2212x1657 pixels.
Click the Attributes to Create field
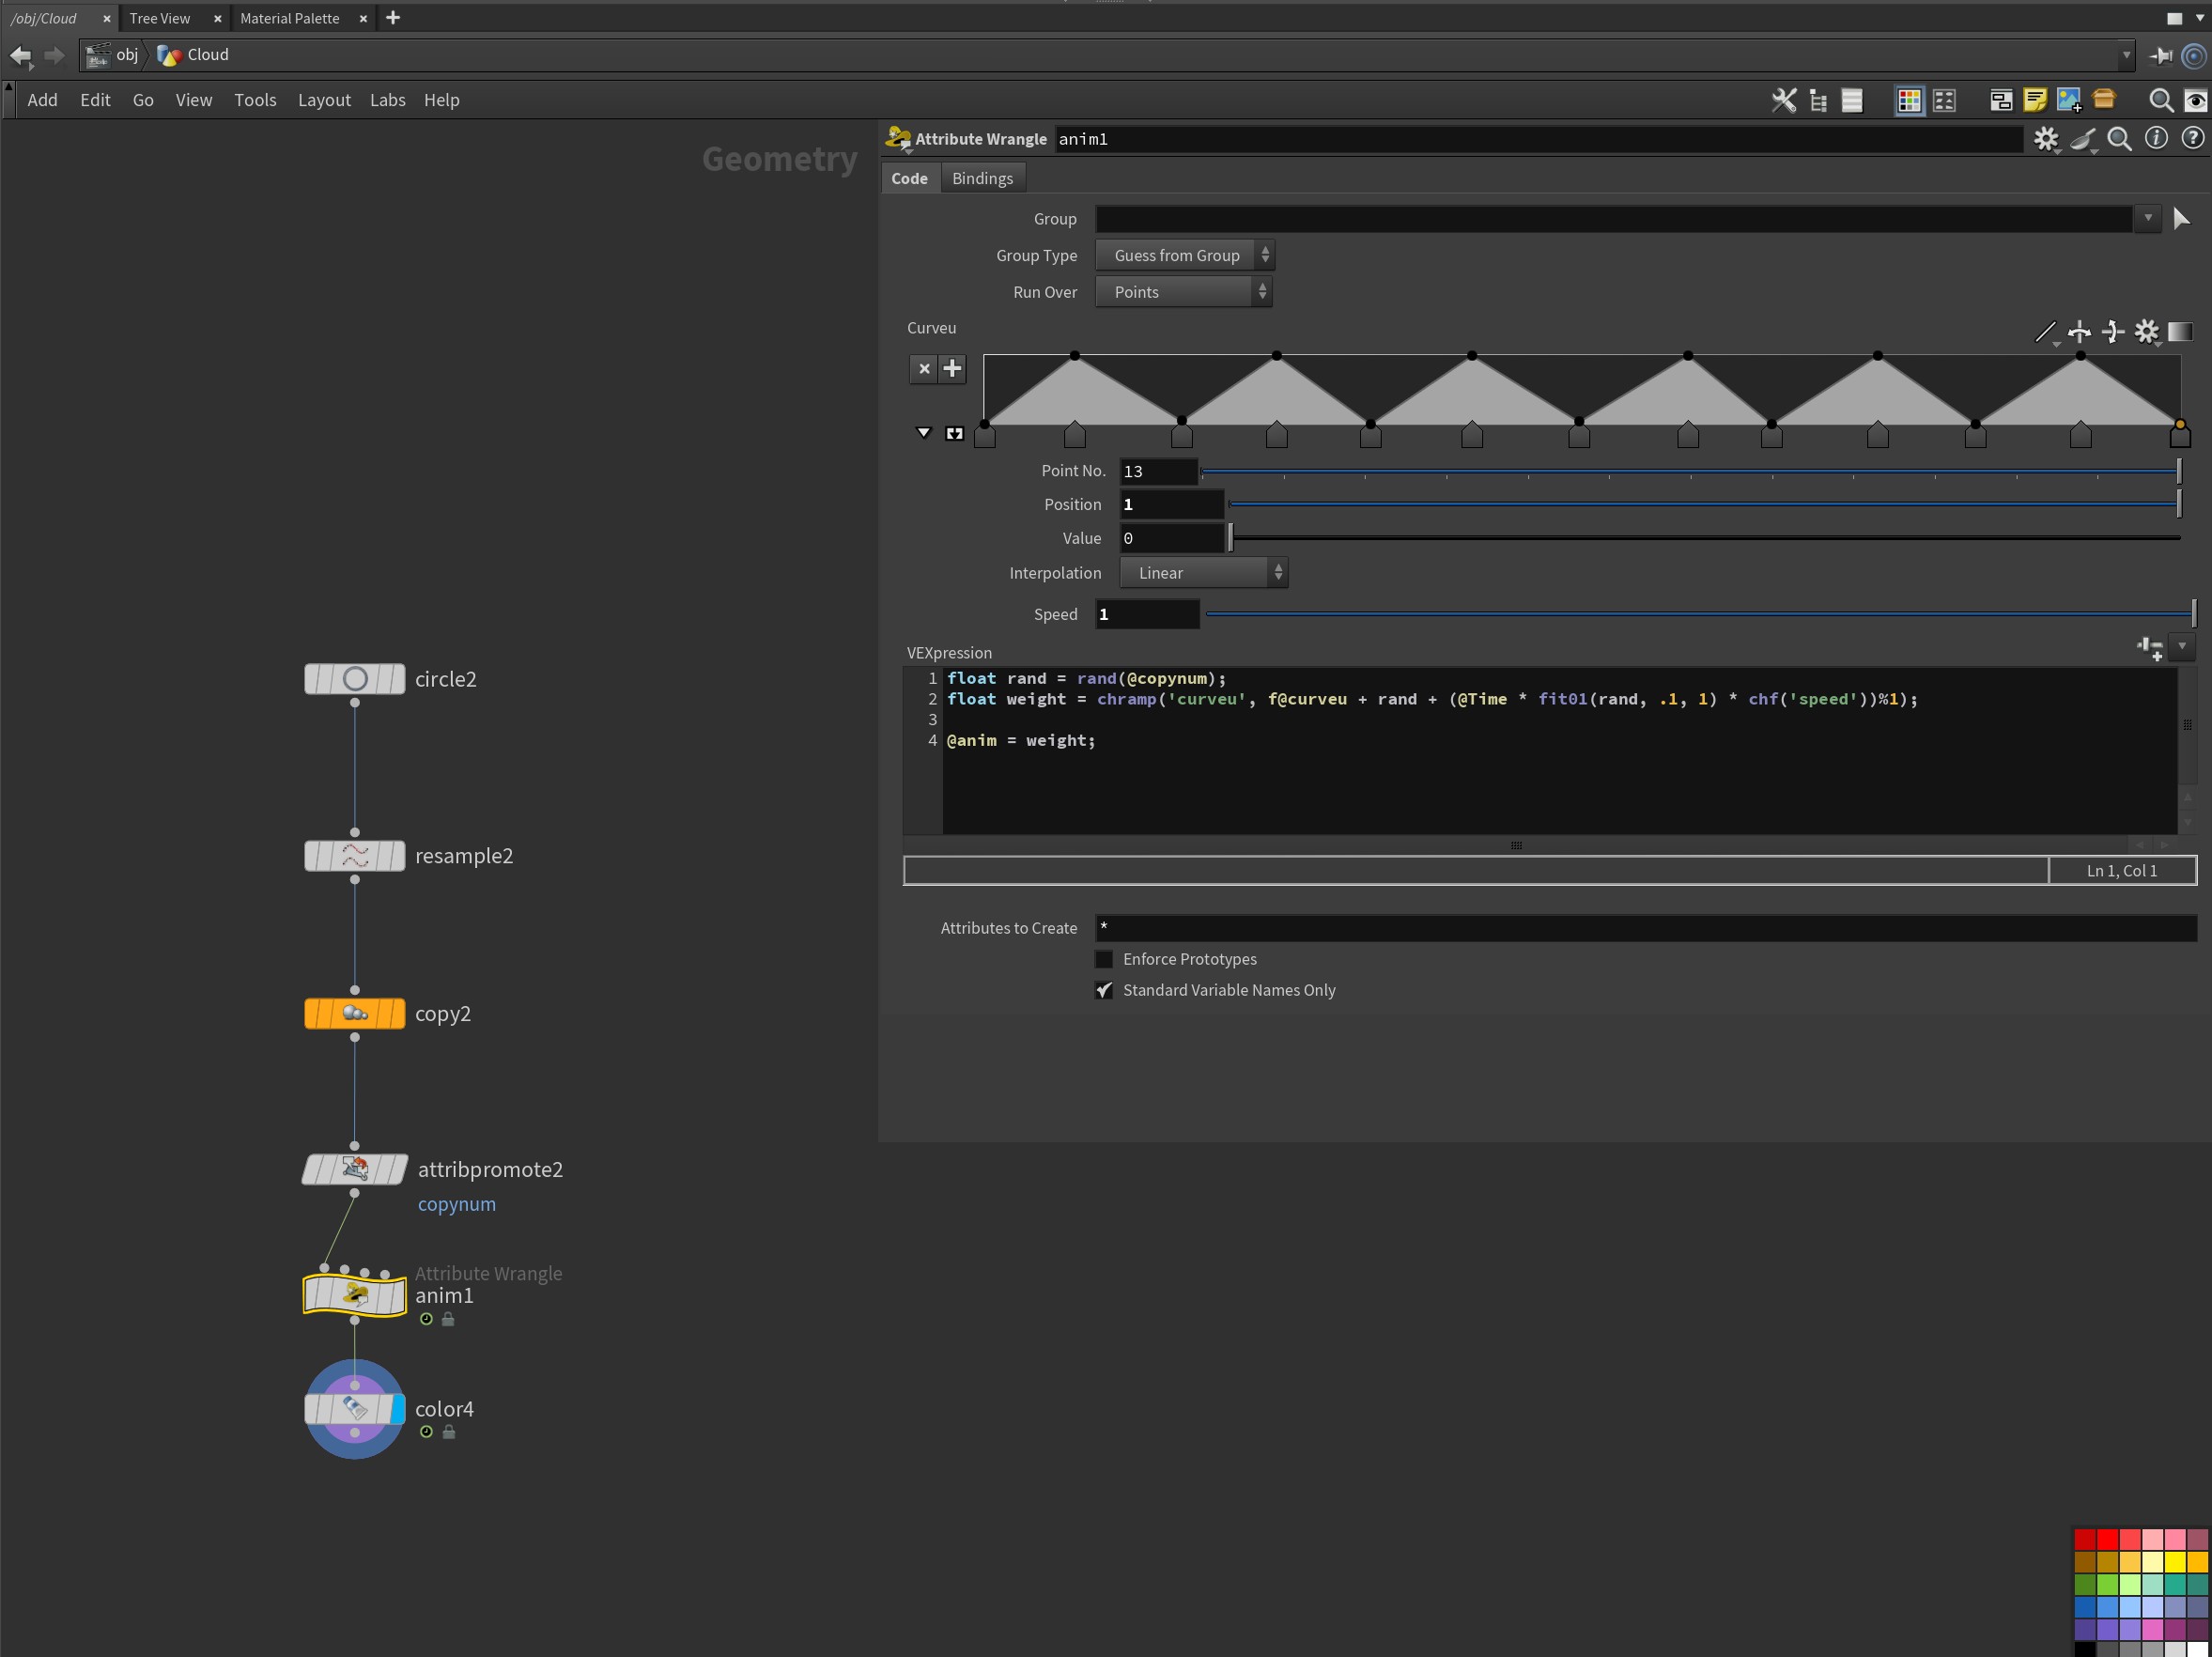pyautogui.click(x=1645, y=928)
